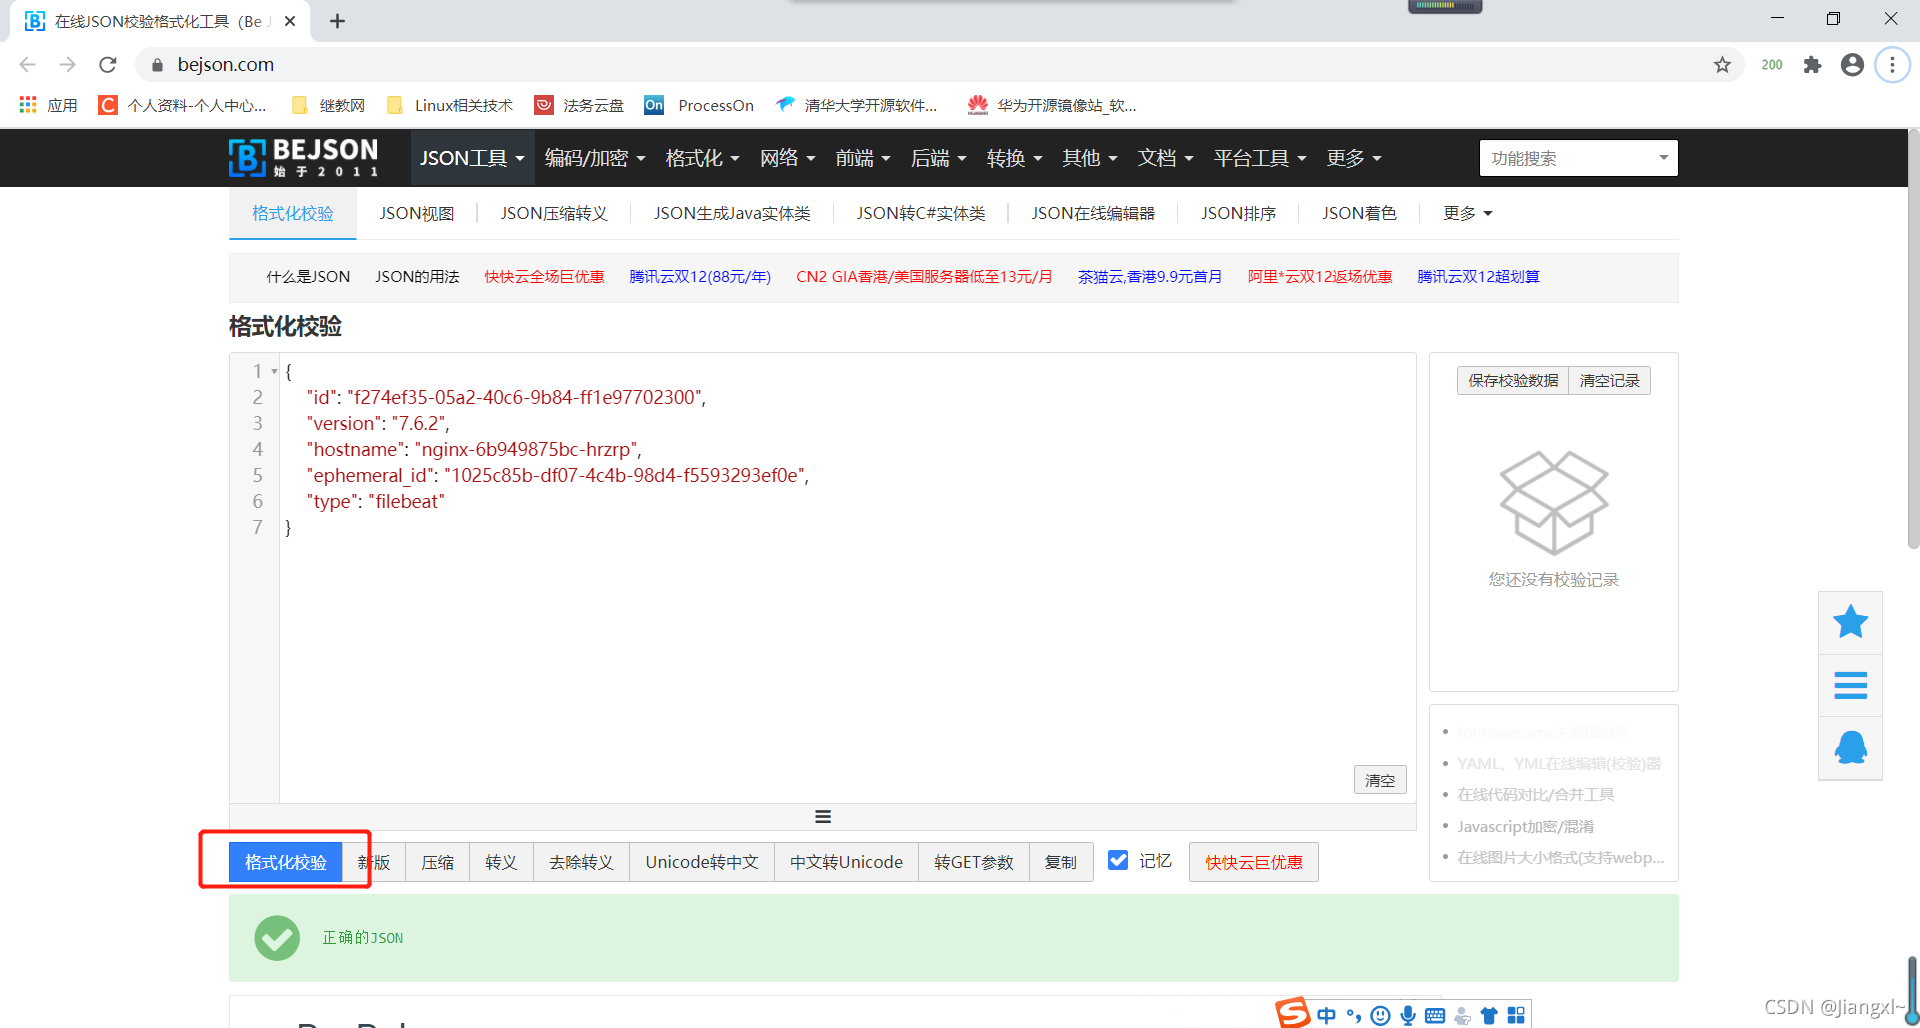Click the 清空记录 button
The image size is (1920, 1028).
(x=1610, y=380)
